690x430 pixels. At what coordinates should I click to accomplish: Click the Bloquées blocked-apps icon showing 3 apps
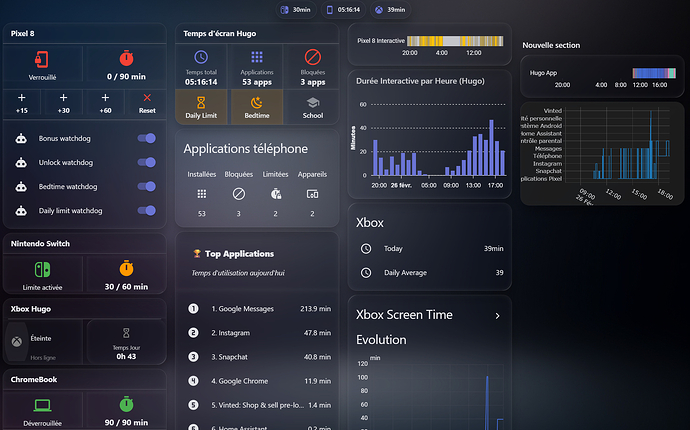tap(312, 58)
